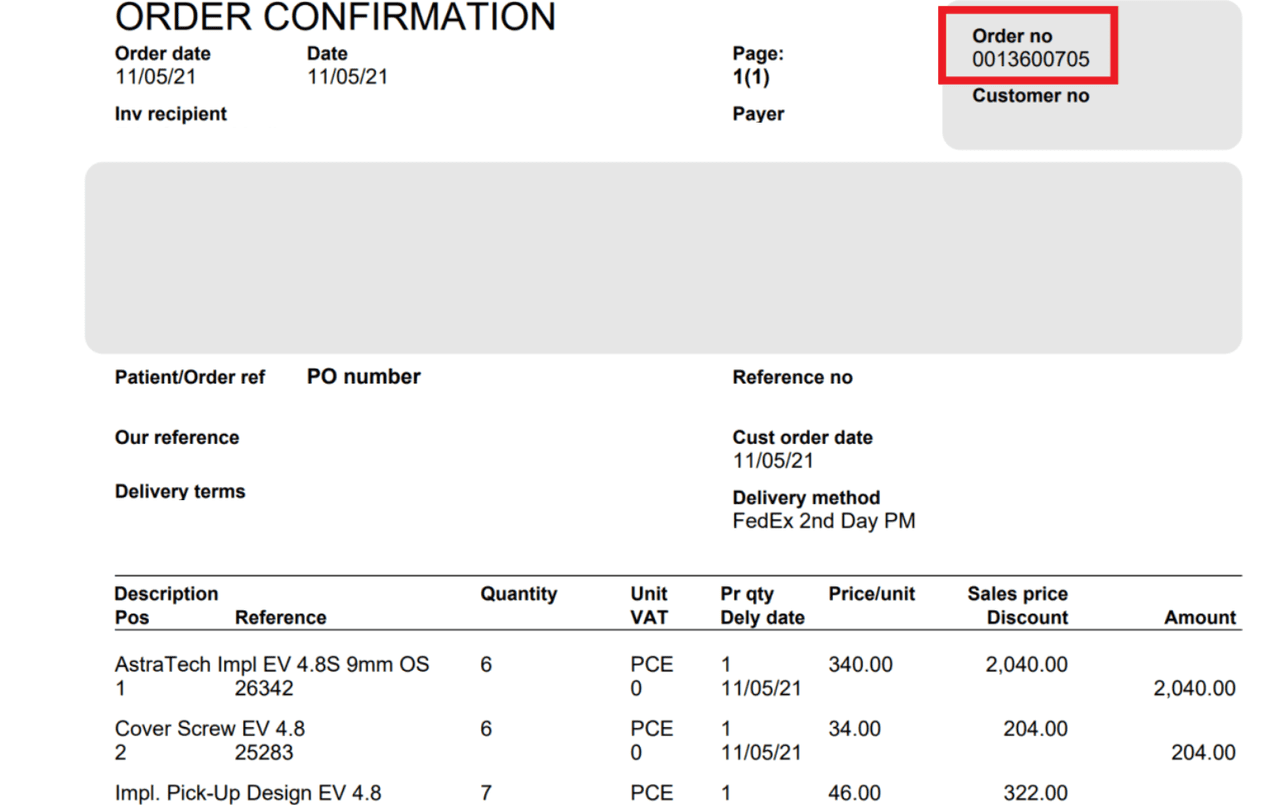Click the Reference no label

coord(792,377)
